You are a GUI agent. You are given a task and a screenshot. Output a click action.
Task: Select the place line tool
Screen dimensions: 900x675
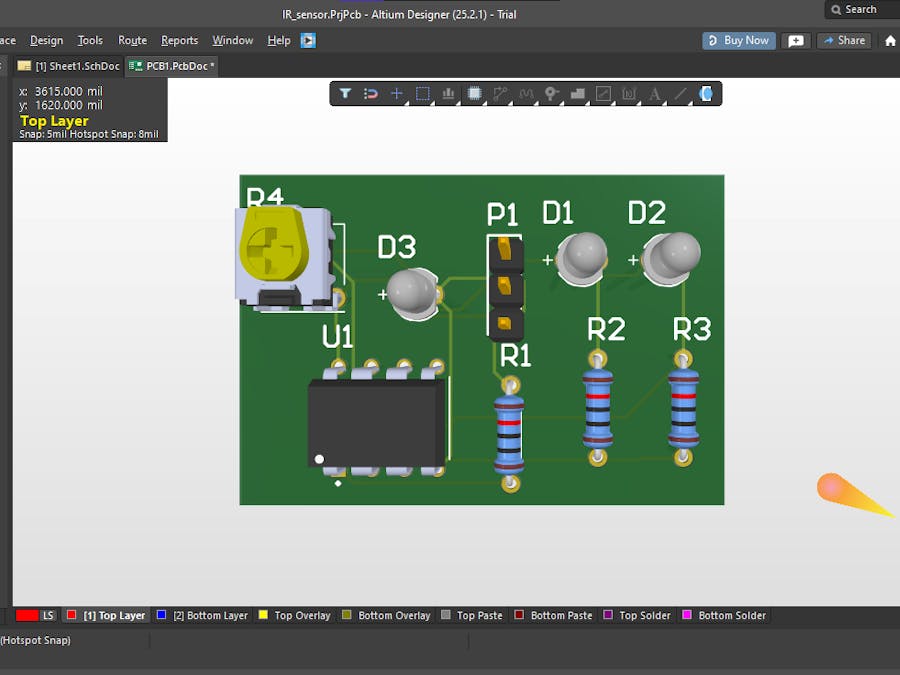(x=681, y=94)
